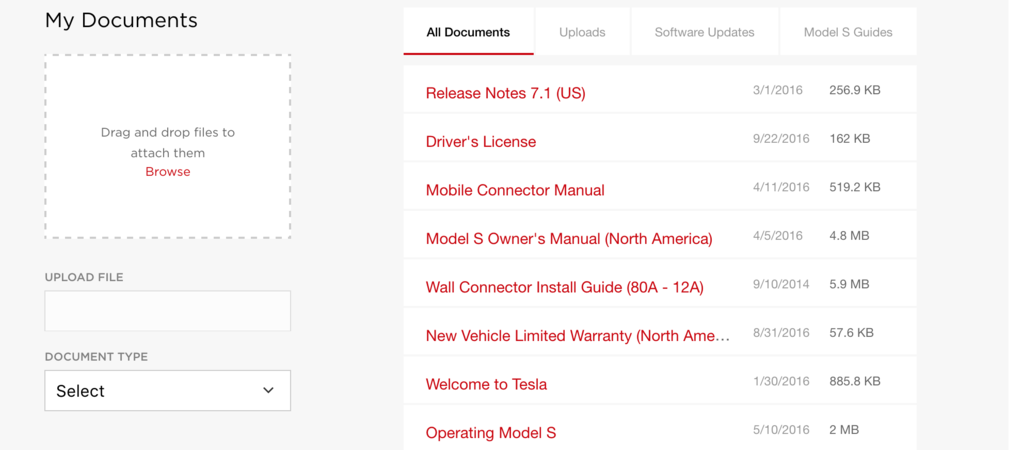Click the Browse link in upload area
The width and height of the screenshot is (1023, 450).
167,172
